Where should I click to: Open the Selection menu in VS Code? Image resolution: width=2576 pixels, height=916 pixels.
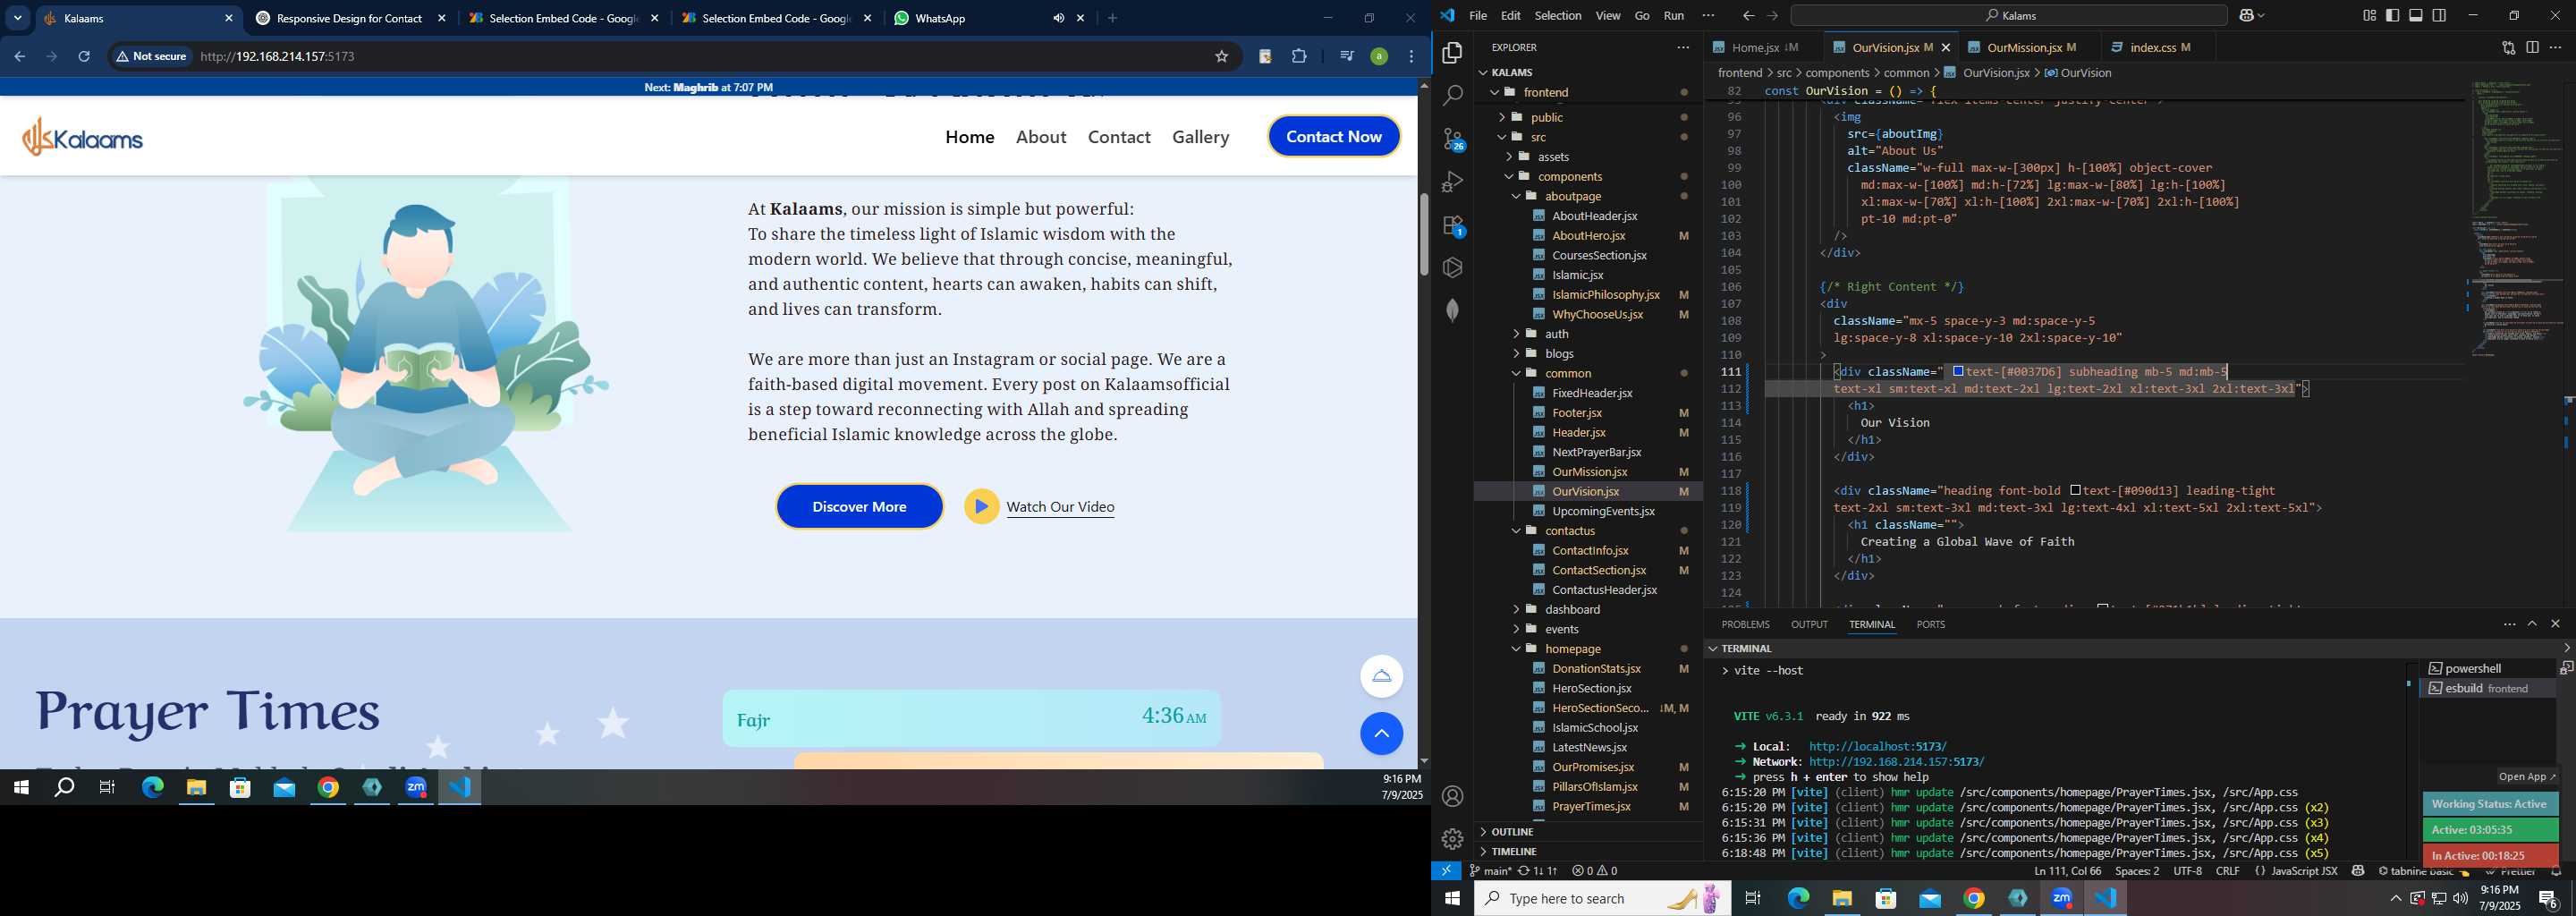(1557, 15)
